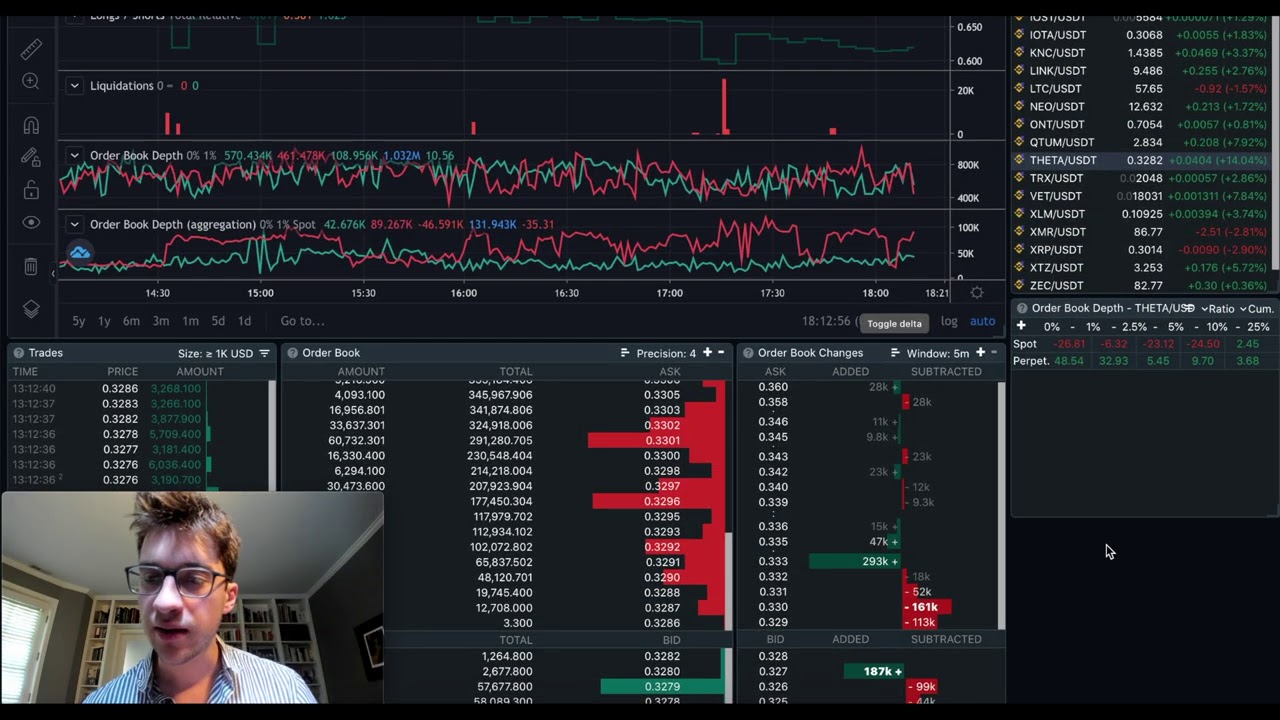Viewport: 1280px width, 720px height.
Task: Increase Order Book precision with plus
Action: (x=707, y=353)
